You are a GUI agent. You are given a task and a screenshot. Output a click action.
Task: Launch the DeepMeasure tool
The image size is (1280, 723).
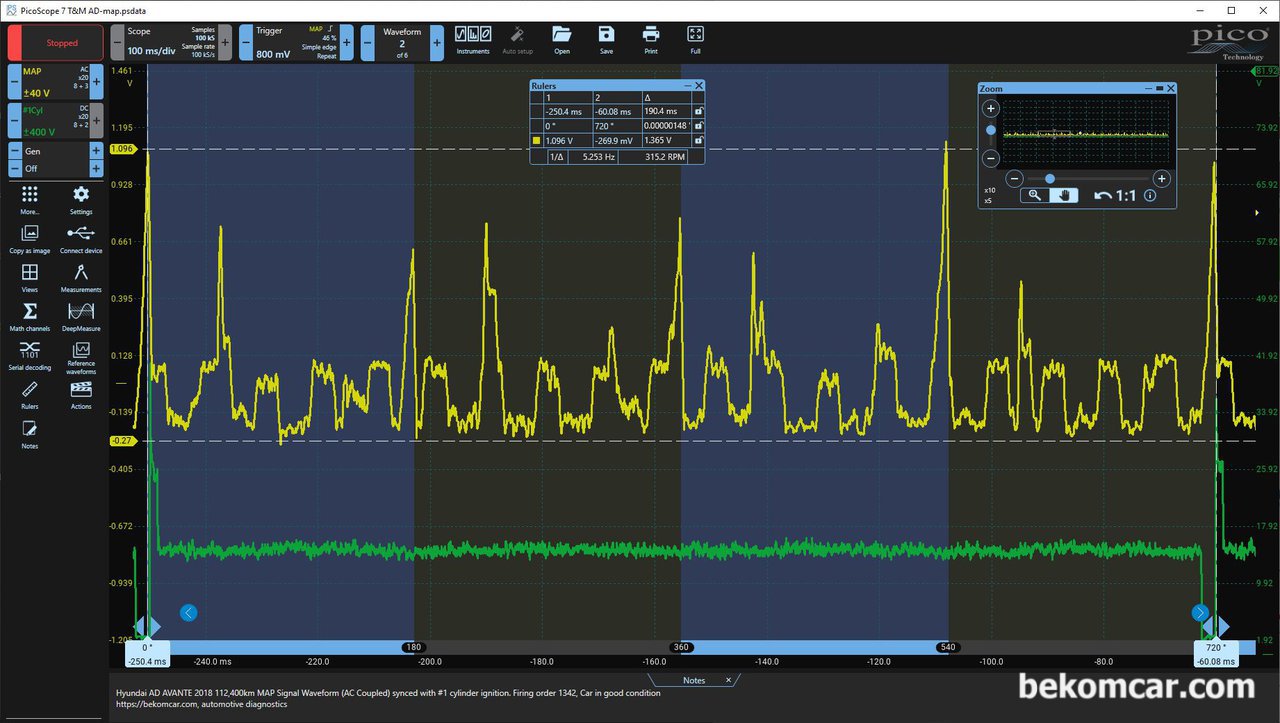click(x=81, y=315)
